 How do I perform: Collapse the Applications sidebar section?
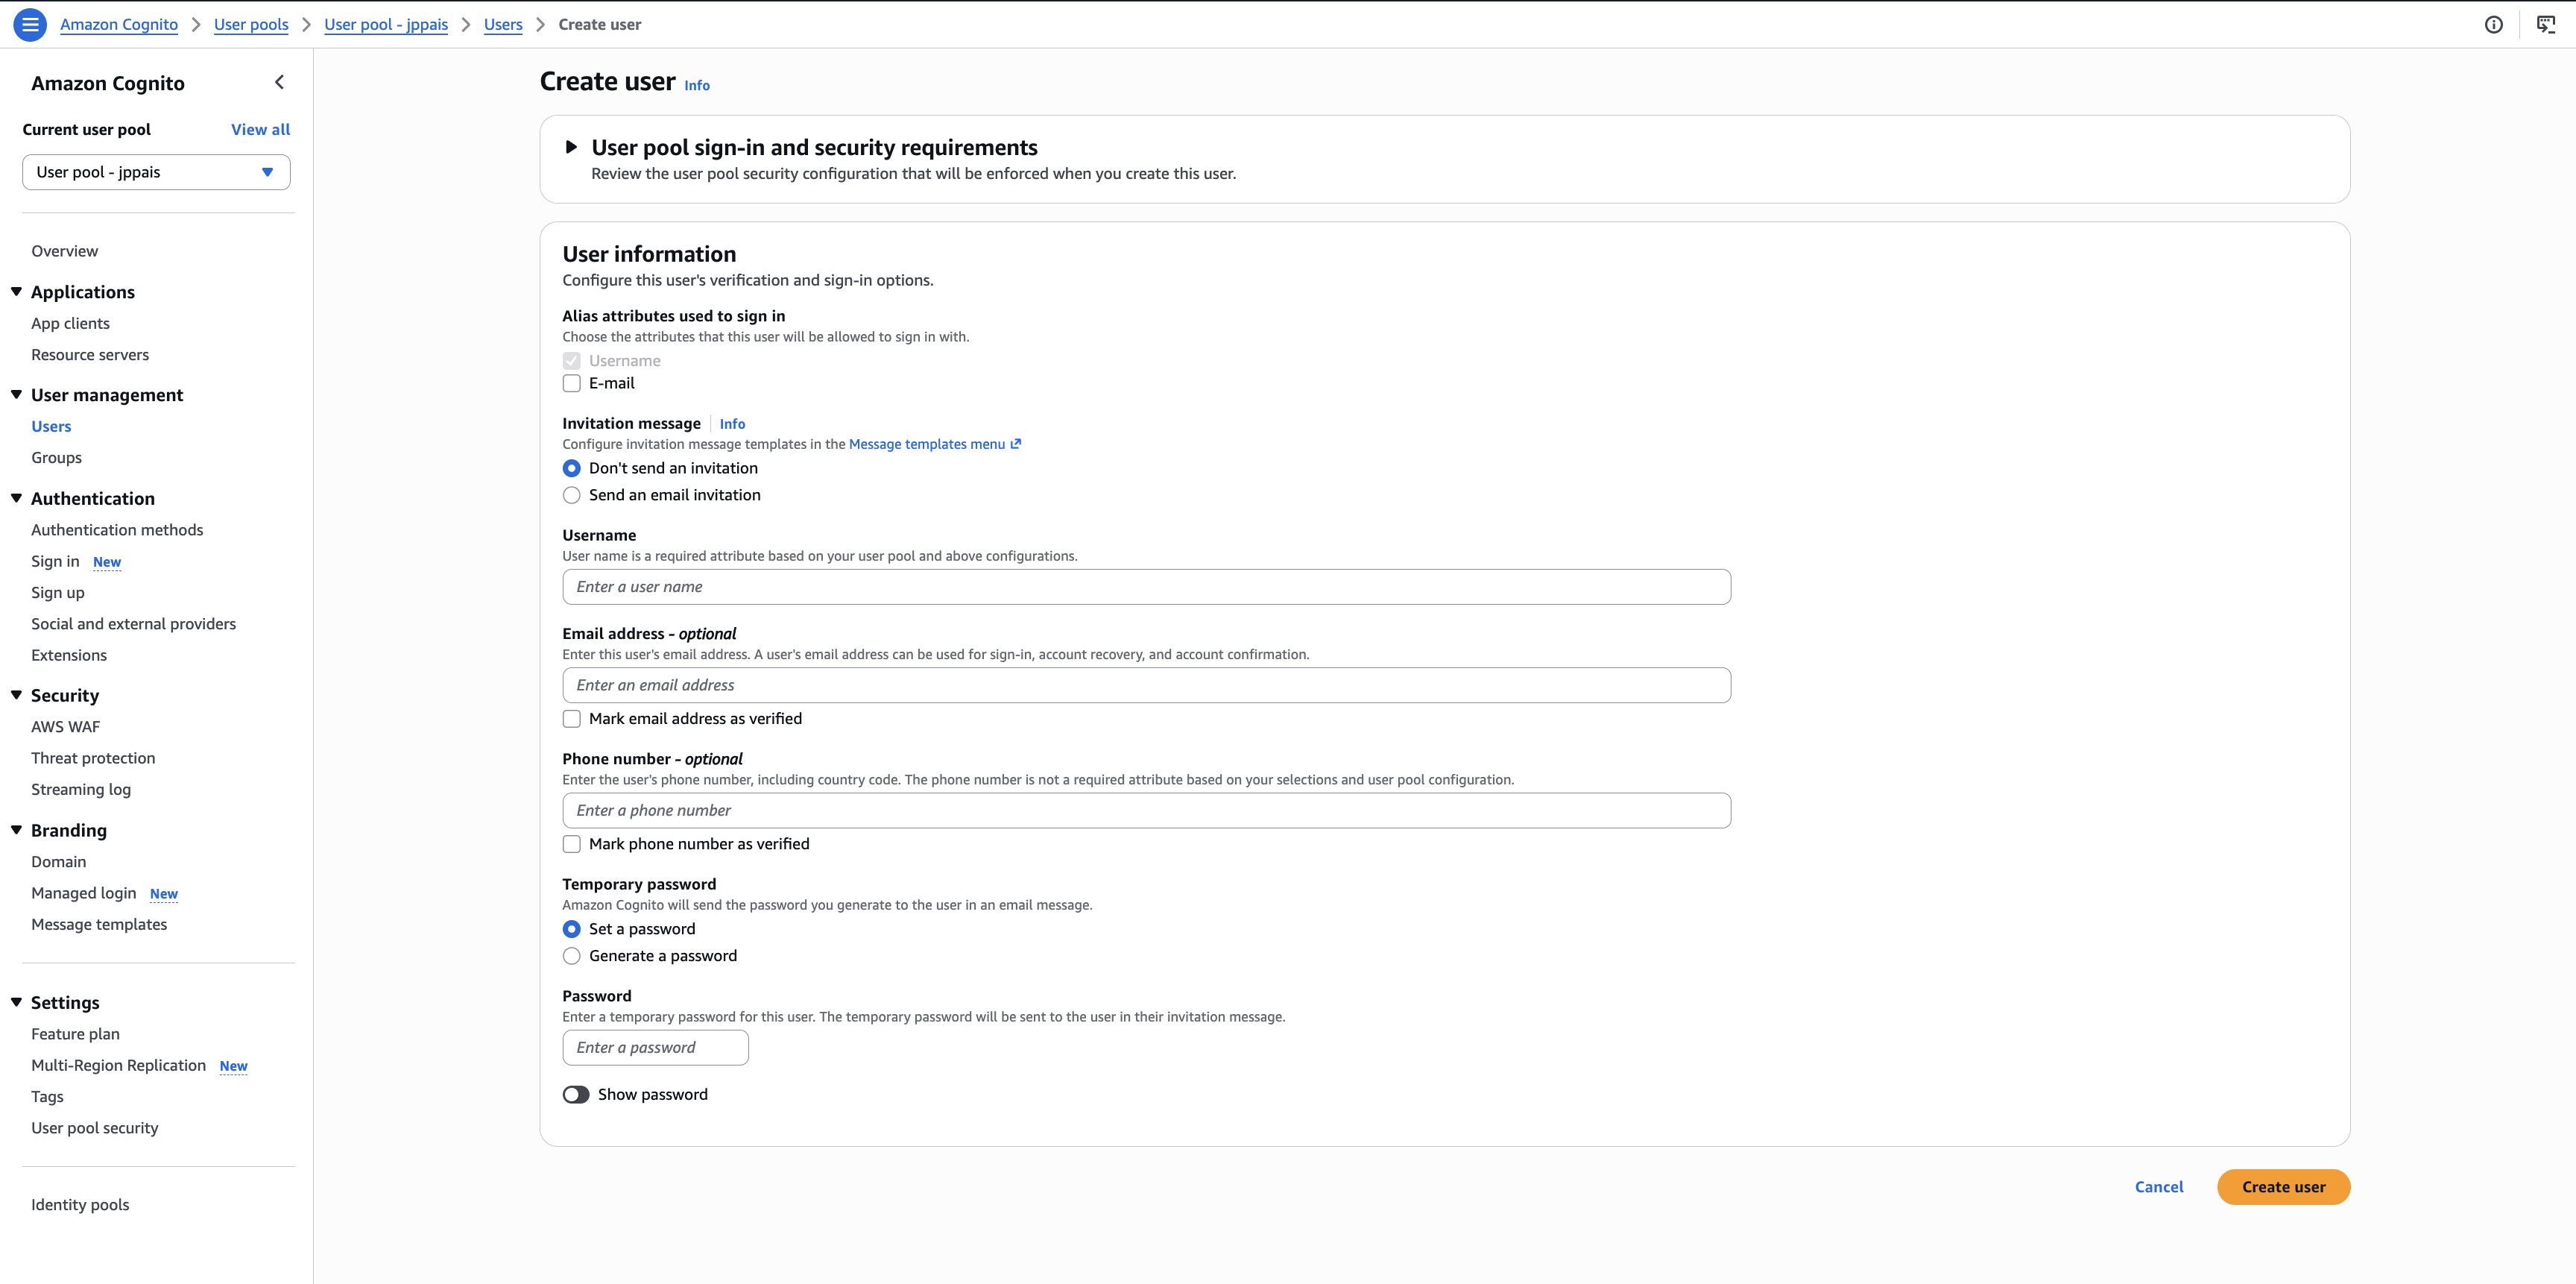(x=16, y=292)
